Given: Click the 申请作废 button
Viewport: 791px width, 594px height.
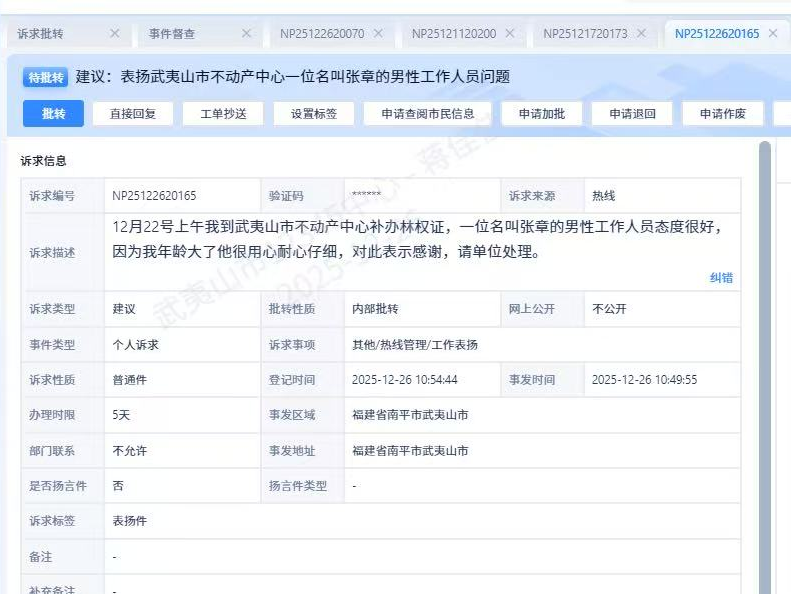Looking at the screenshot, I should (x=723, y=113).
